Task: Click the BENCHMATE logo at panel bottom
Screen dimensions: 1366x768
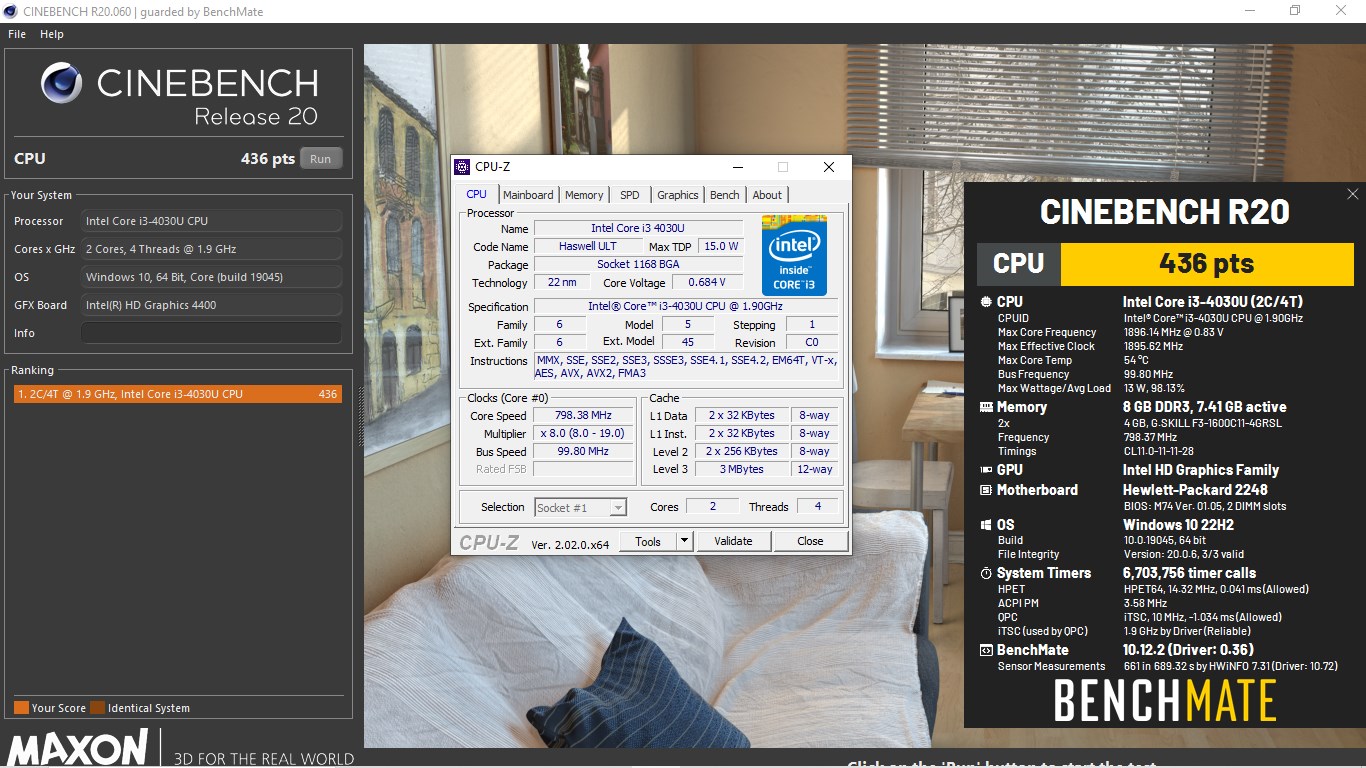Action: point(1165,700)
